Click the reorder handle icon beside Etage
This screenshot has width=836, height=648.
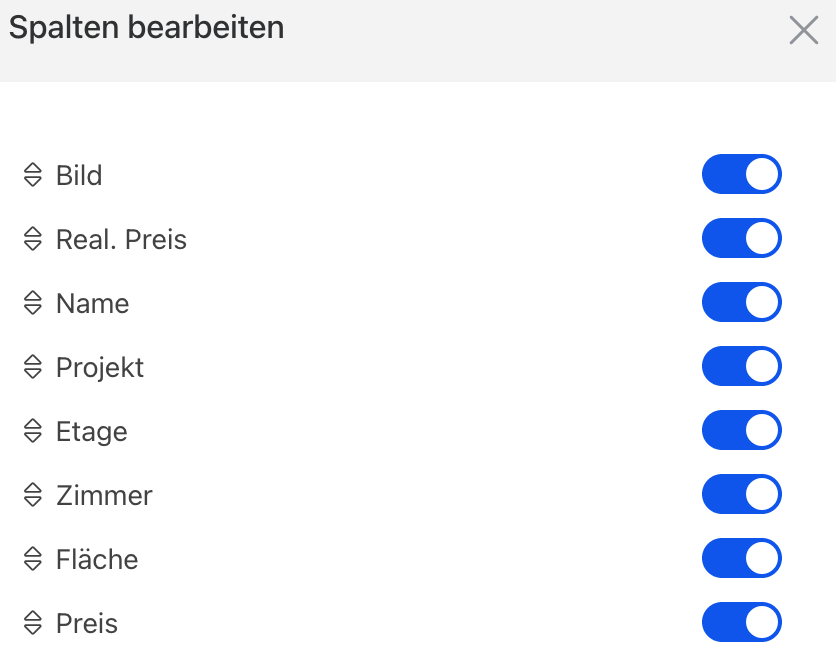point(32,431)
